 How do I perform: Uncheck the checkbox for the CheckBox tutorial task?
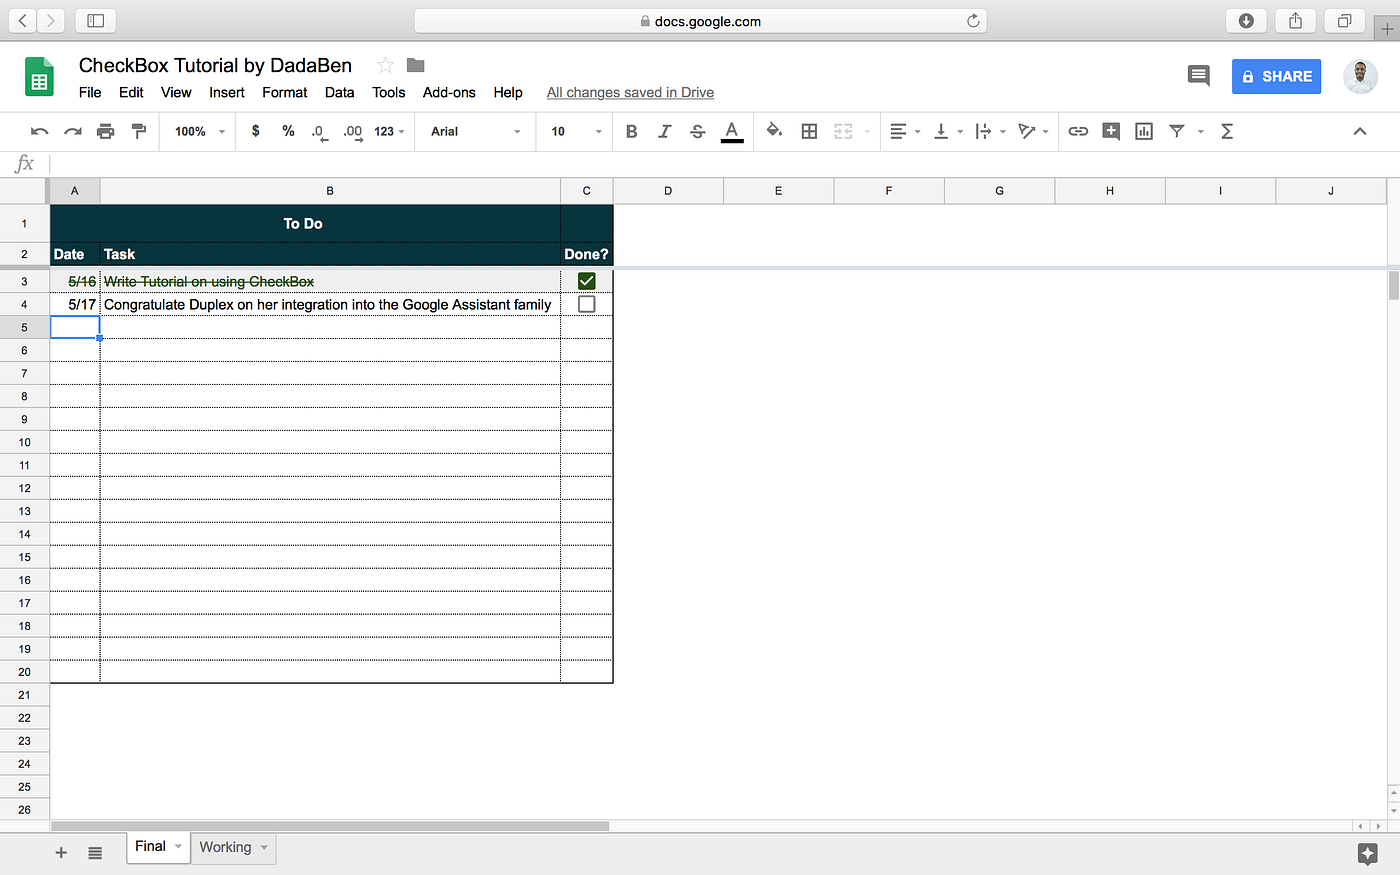(586, 281)
